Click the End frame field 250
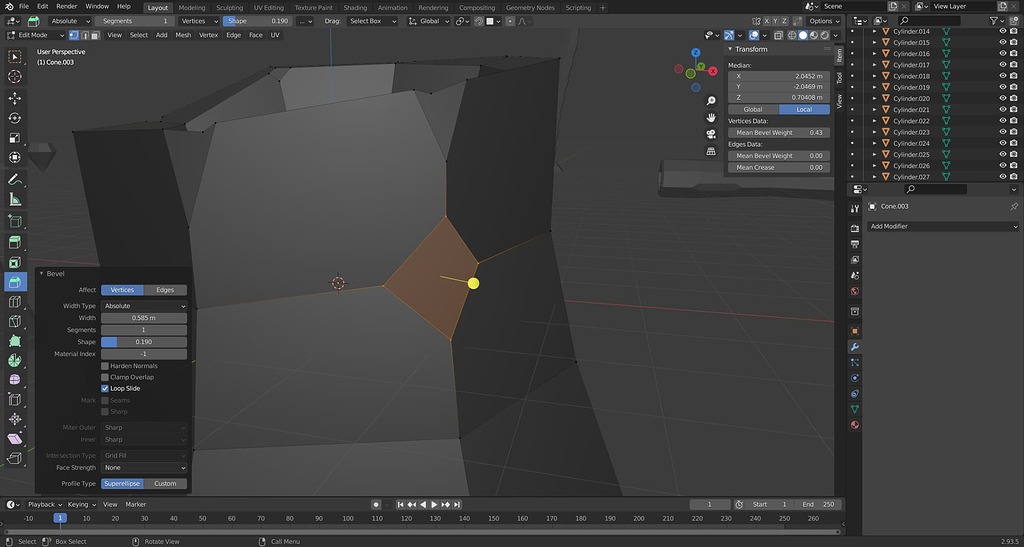The height and width of the screenshot is (547, 1024). (820, 505)
